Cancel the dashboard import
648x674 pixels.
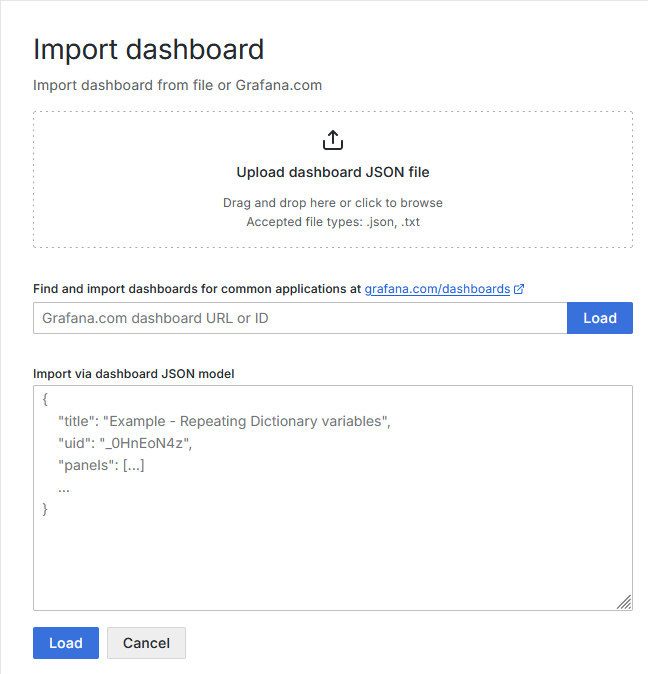point(146,643)
